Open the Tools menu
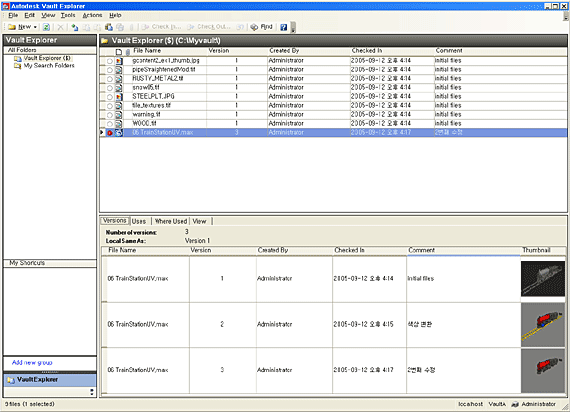The width and height of the screenshot is (570, 412). pyautogui.click(x=68, y=15)
